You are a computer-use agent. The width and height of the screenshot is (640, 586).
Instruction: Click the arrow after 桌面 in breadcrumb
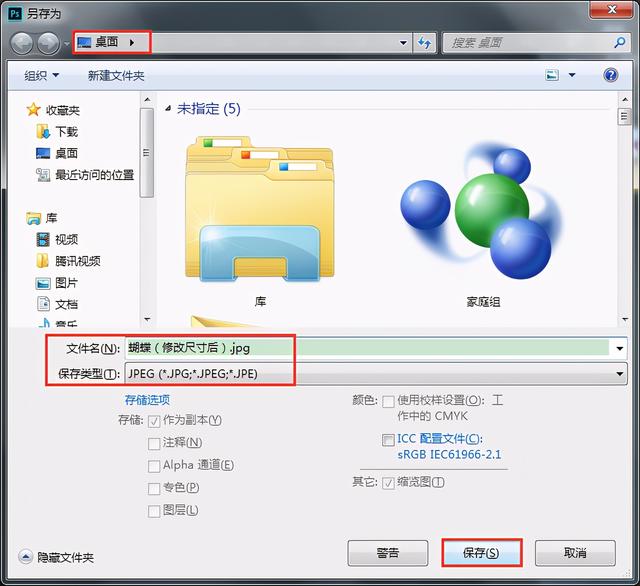point(131,42)
